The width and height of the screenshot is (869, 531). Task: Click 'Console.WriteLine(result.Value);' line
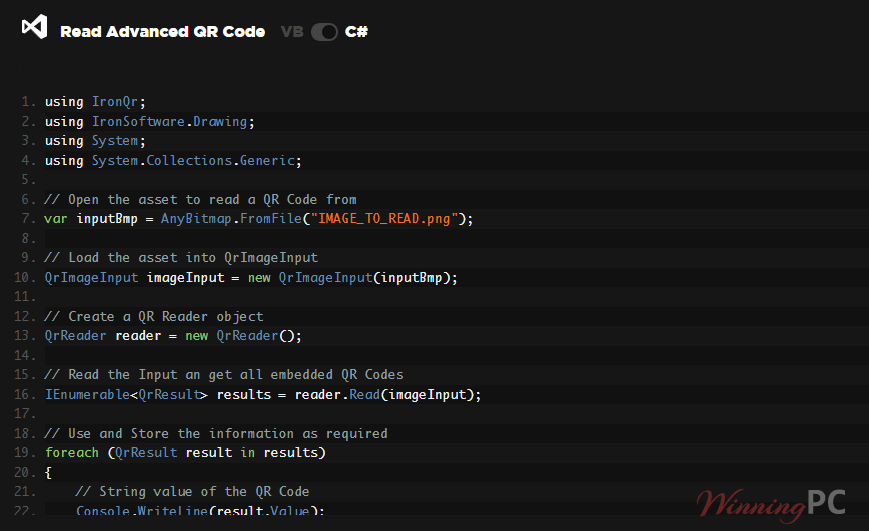(200, 510)
